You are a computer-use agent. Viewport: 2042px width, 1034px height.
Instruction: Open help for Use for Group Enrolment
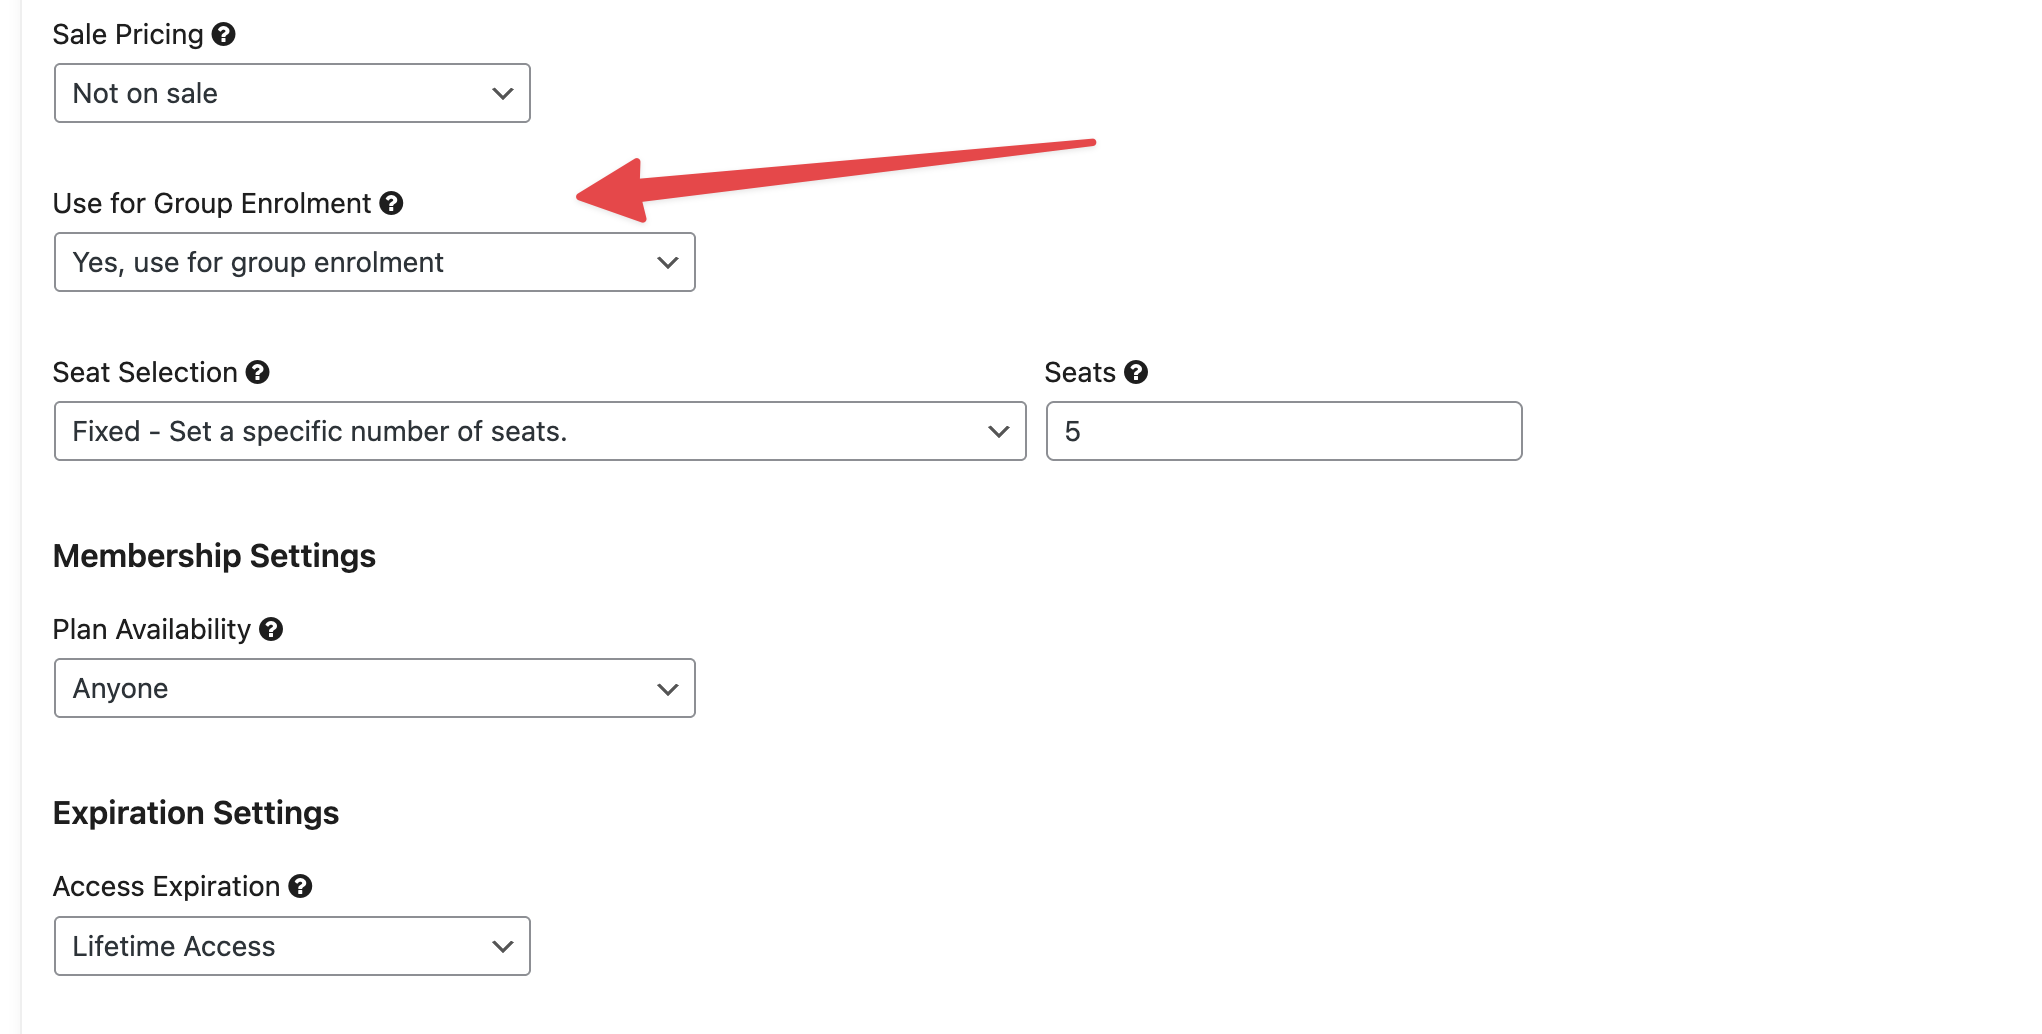pyautogui.click(x=391, y=203)
